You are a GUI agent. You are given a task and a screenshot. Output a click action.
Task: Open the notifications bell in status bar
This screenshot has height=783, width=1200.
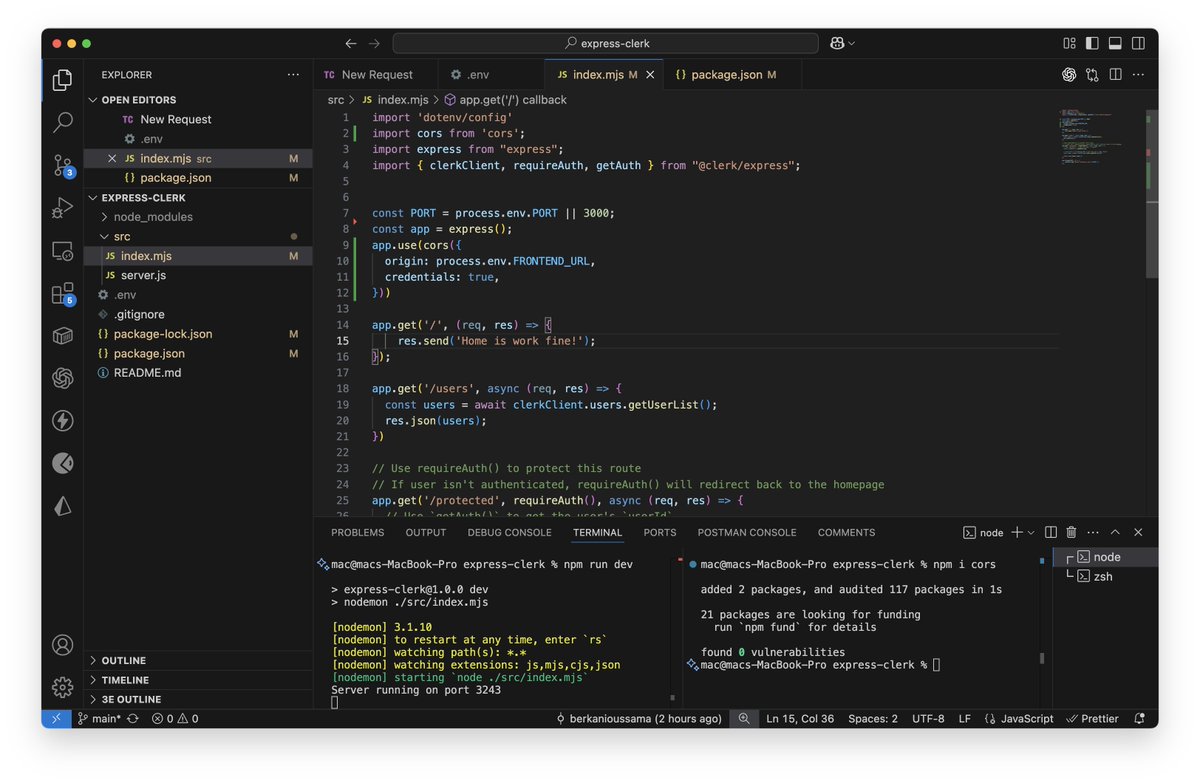(x=1140, y=719)
